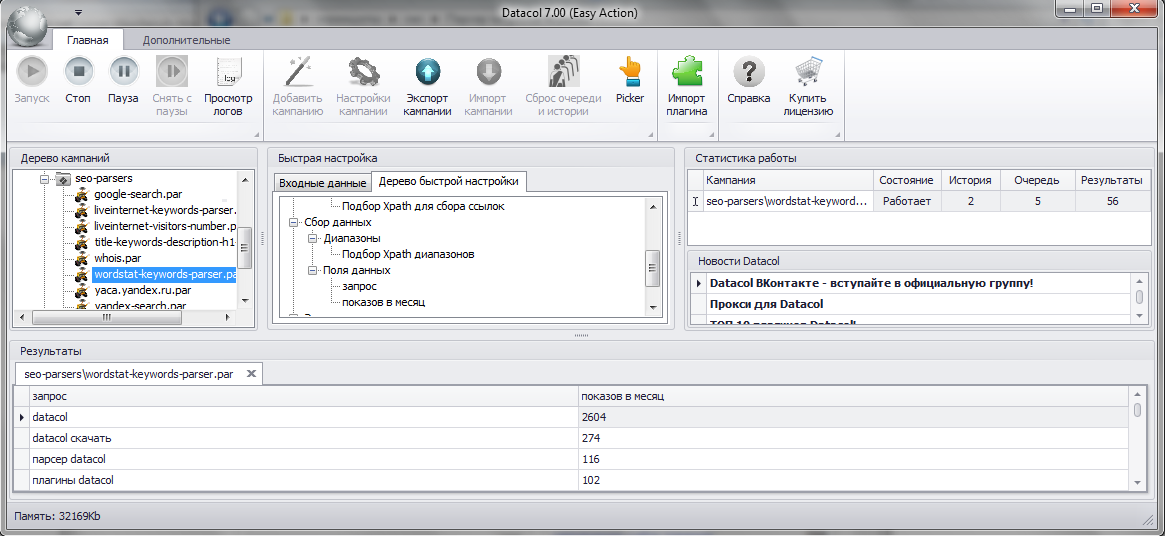
Task: Click the 2604 value cell
Action: click(x=854, y=417)
